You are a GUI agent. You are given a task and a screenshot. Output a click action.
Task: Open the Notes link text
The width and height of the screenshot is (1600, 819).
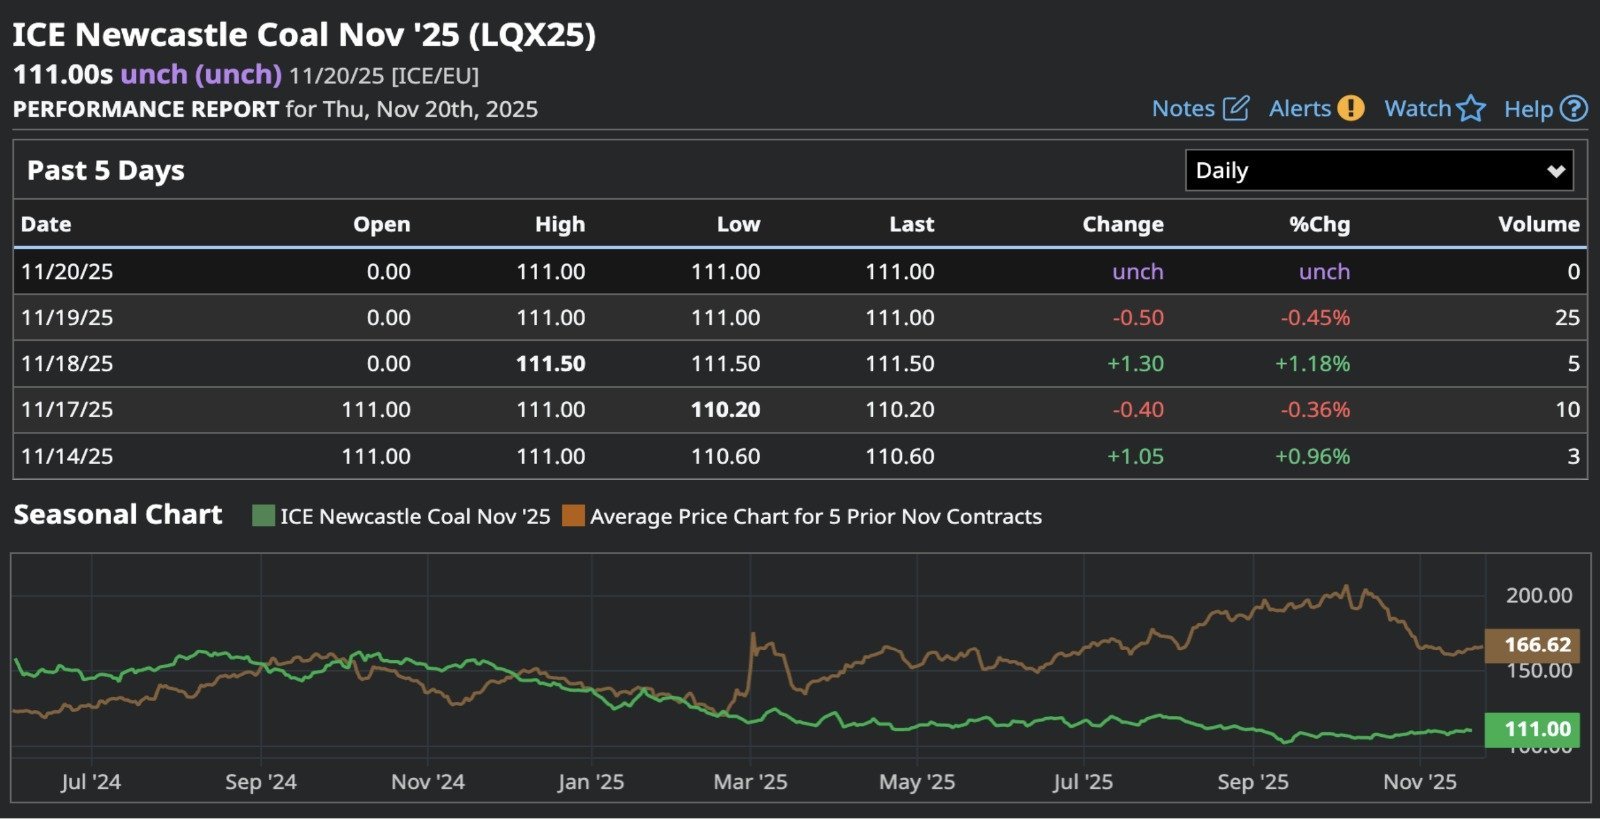1183,108
